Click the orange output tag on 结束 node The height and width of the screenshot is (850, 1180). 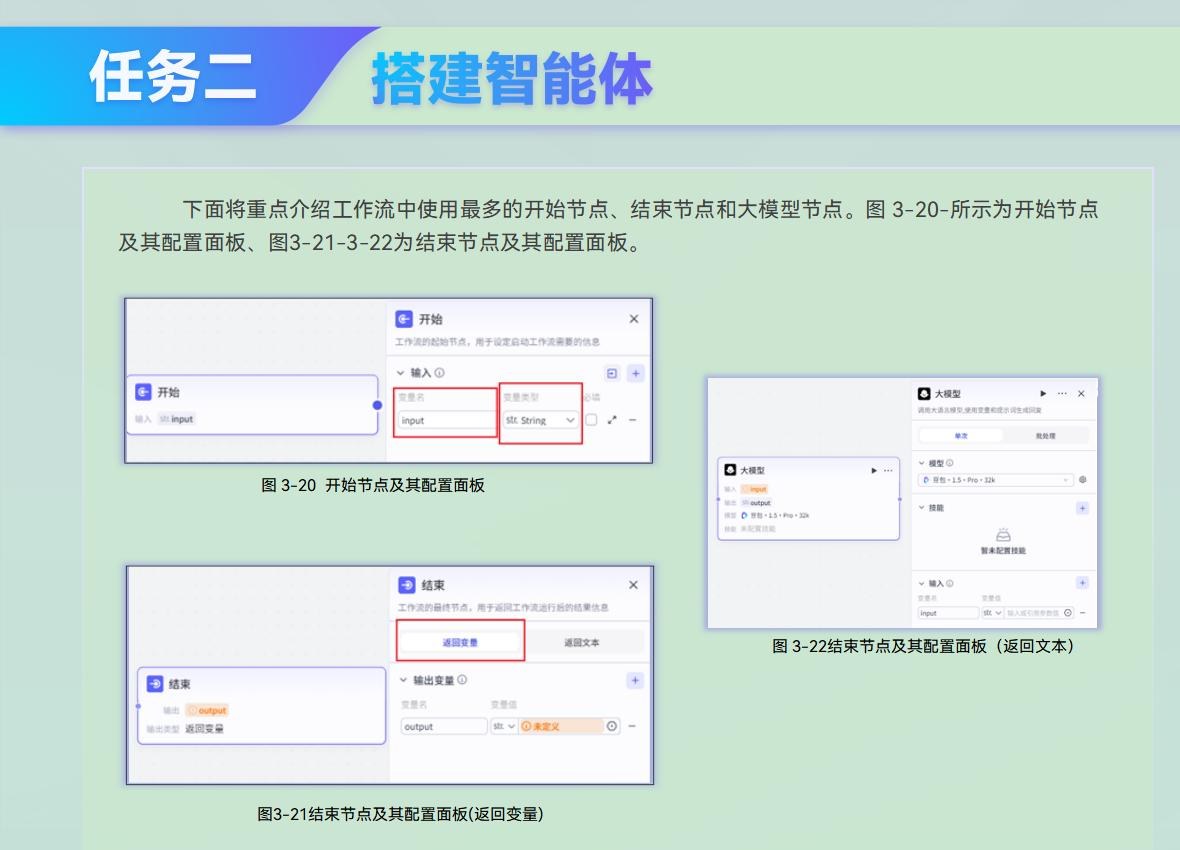[207, 710]
